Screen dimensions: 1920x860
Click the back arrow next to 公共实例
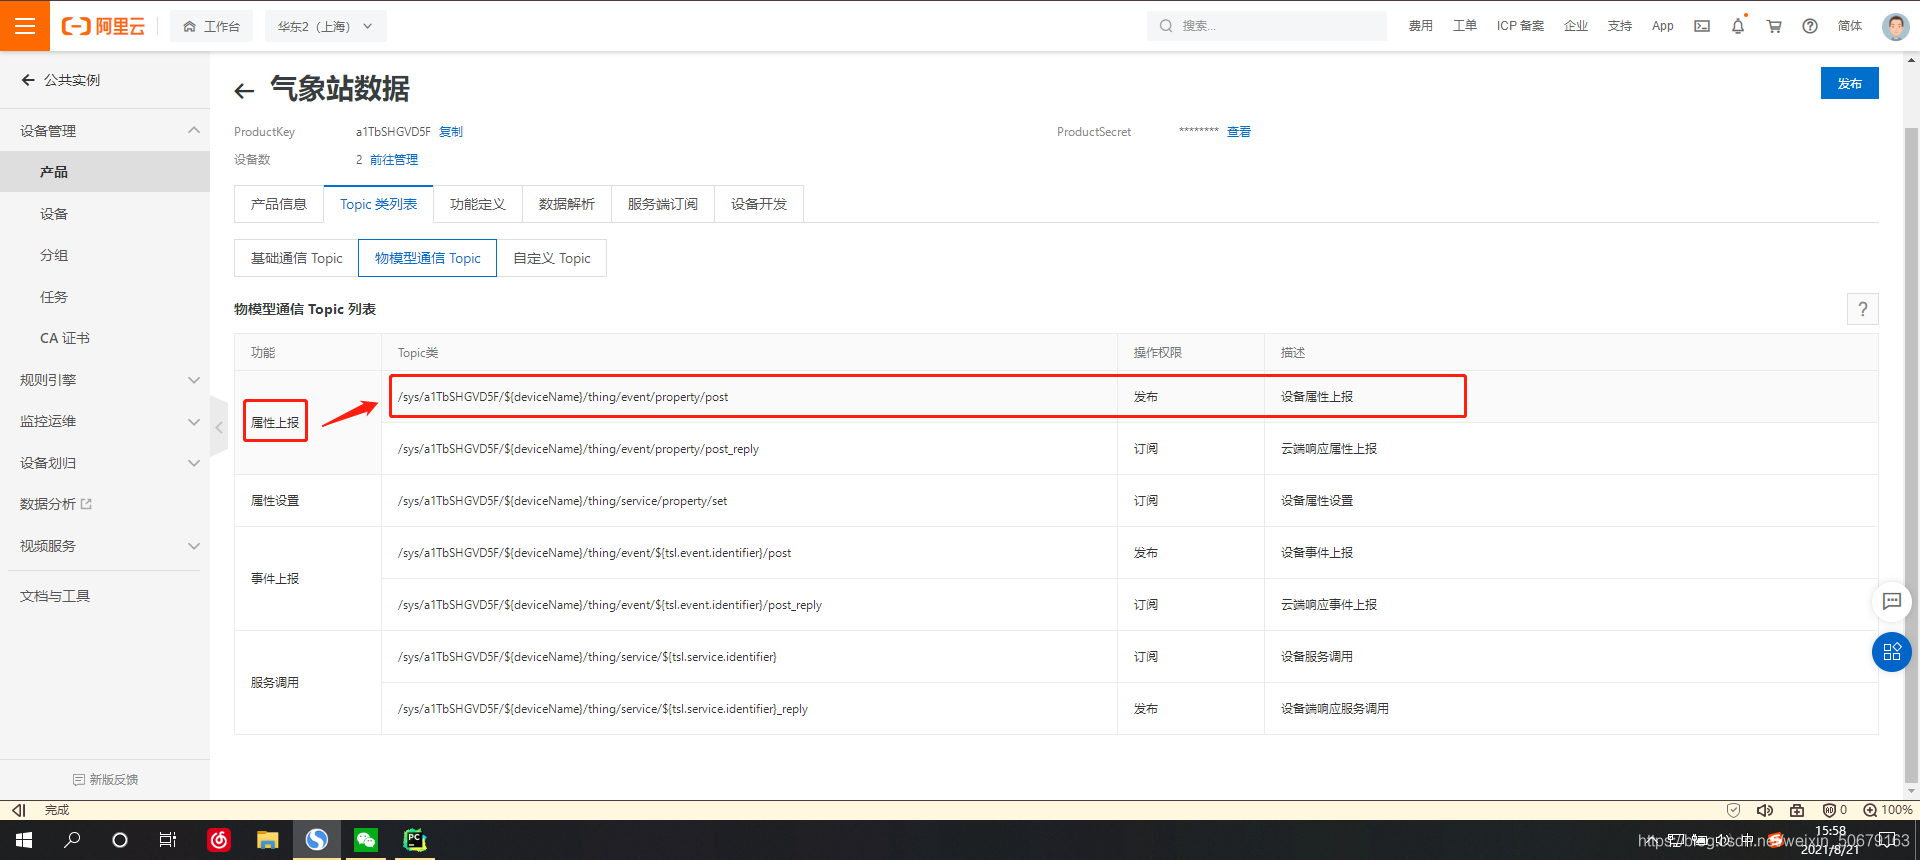click(x=28, y=80)
